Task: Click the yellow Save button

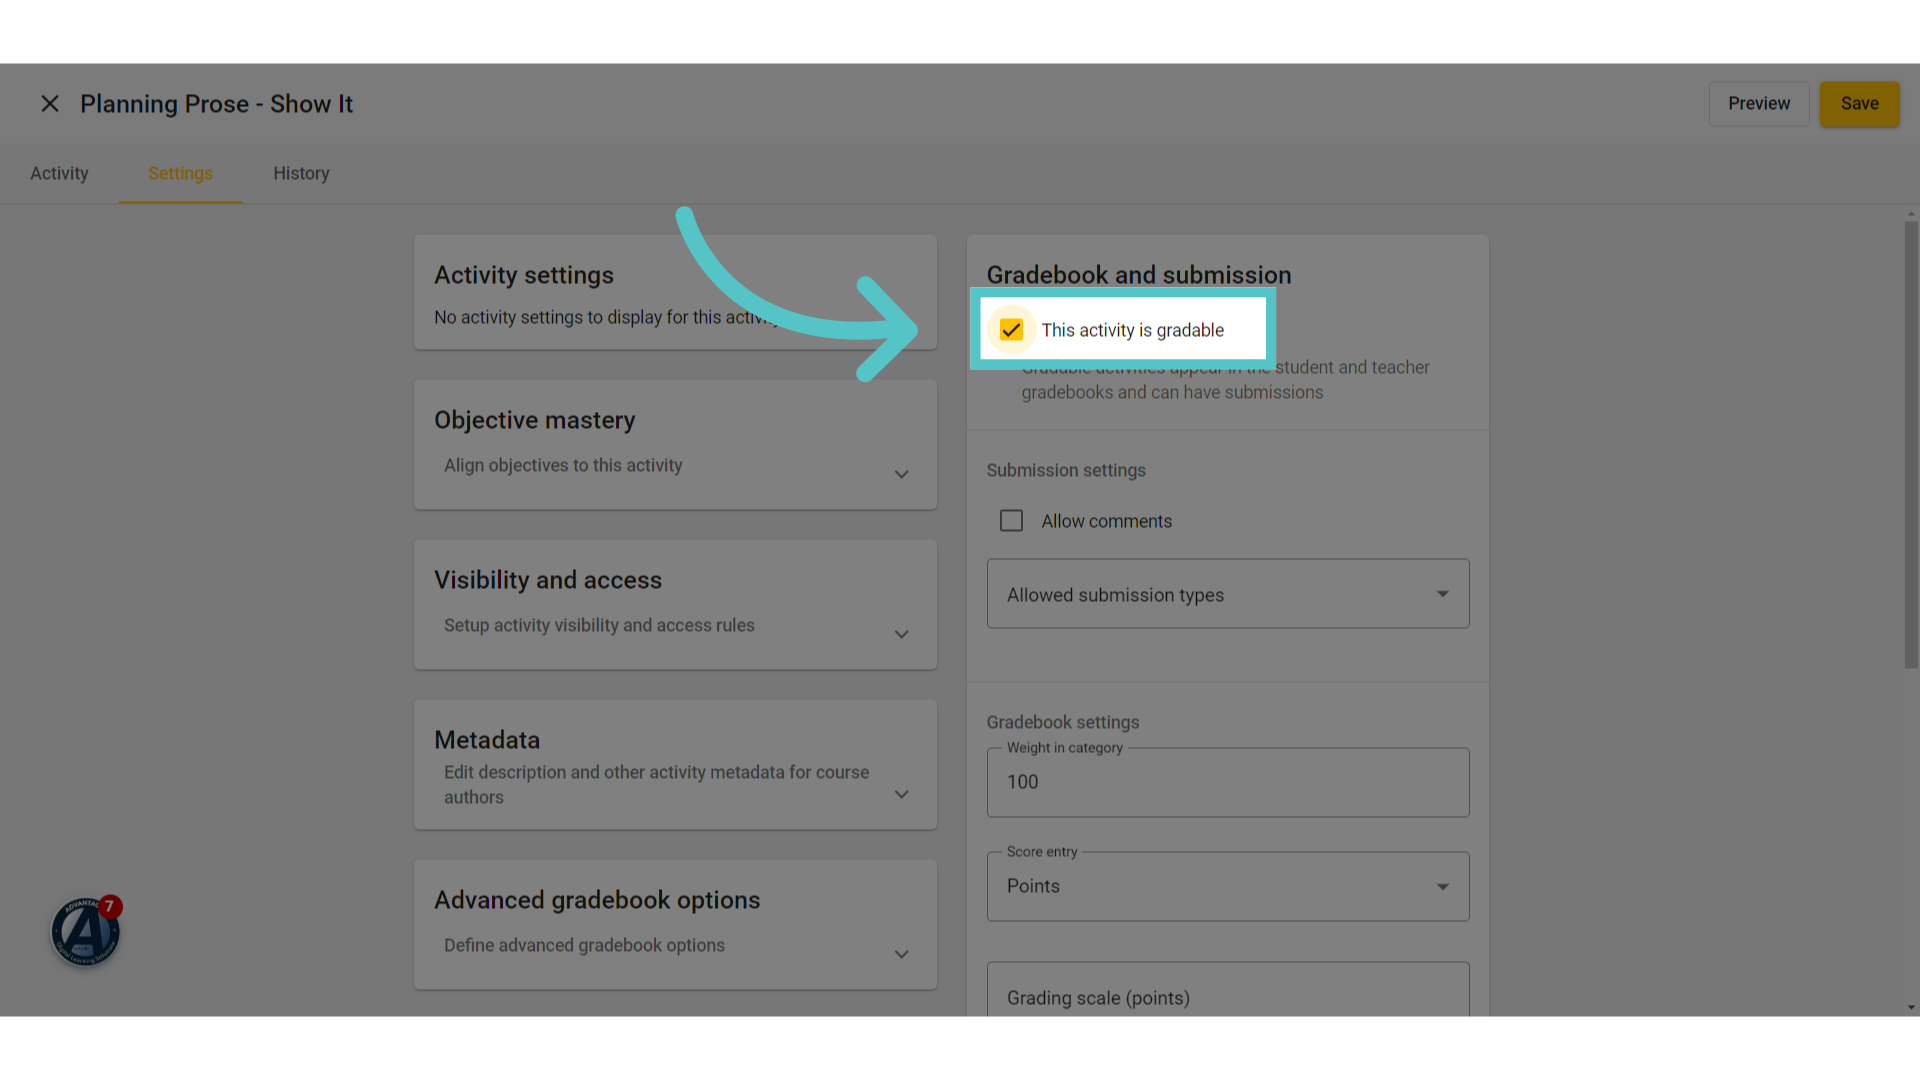Action: pyautogui.click(x=1859, y=104)
